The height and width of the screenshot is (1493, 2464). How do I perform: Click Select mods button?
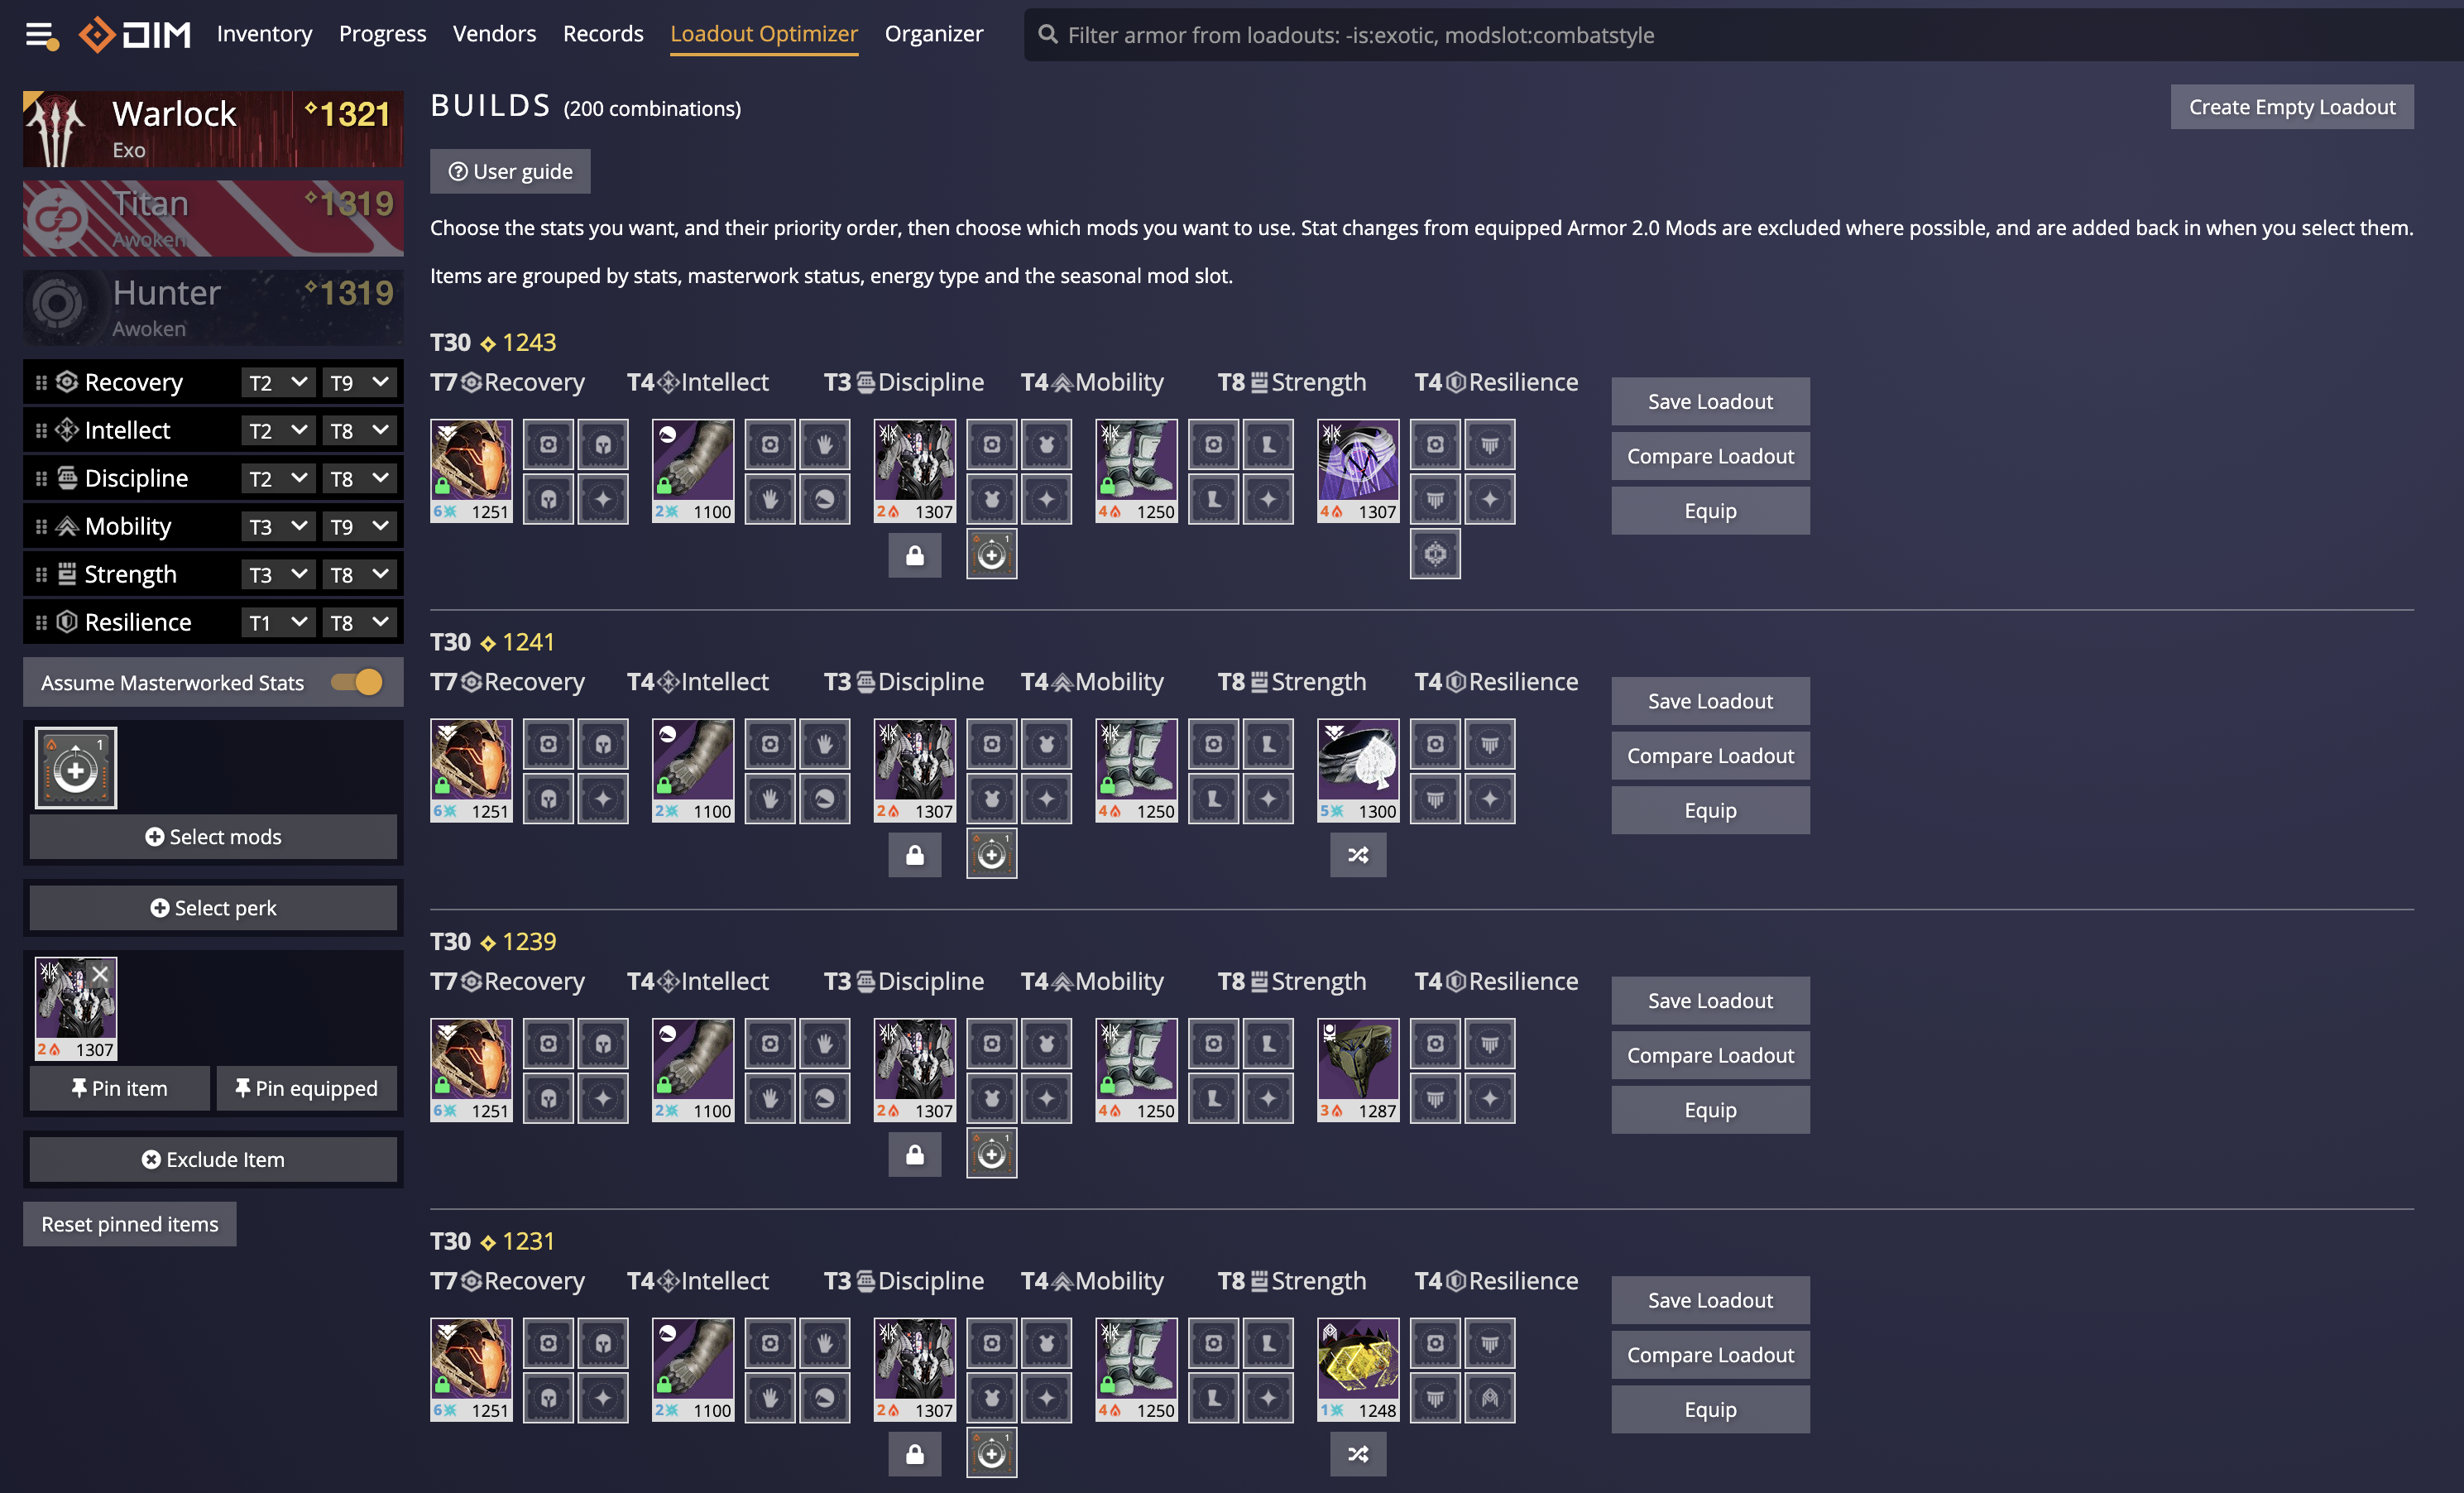point(213,836)
